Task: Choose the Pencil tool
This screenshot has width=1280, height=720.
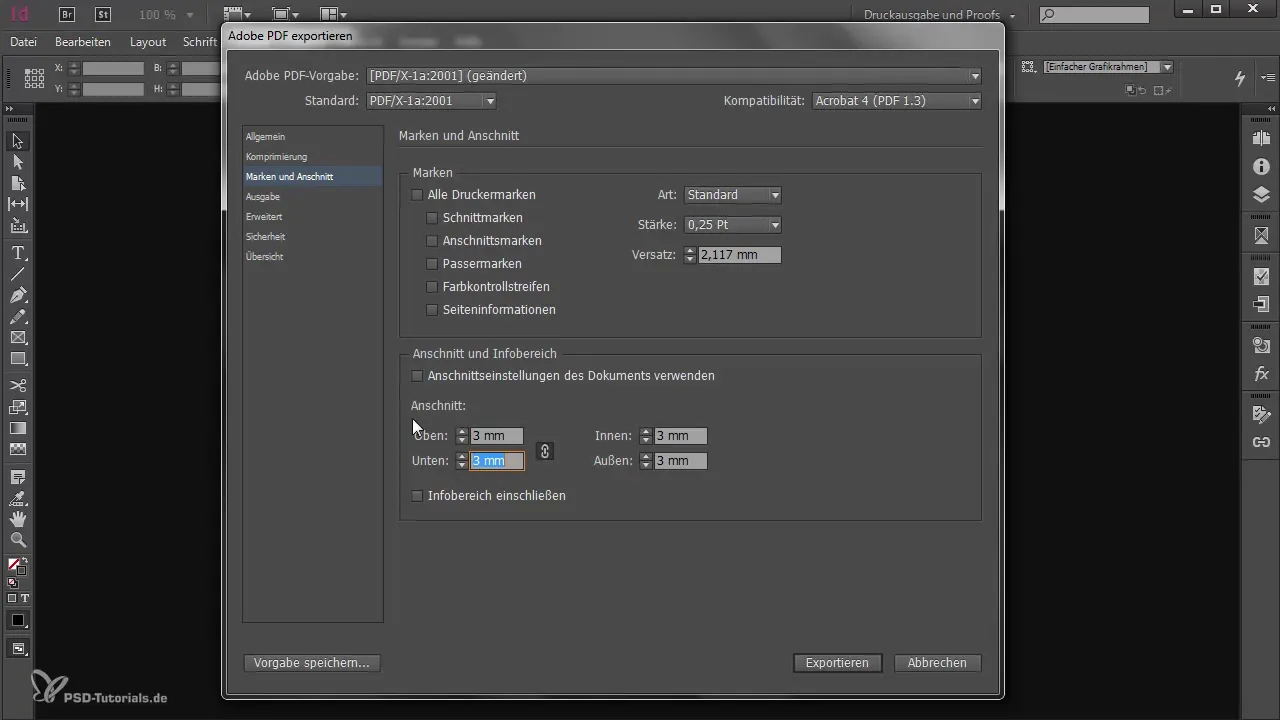Action: pos(18,316)
